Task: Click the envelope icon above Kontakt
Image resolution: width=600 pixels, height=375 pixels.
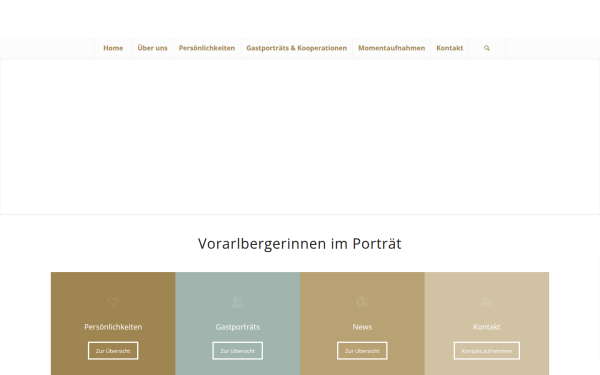Action: pyautogui.click(x=487, y=302)
